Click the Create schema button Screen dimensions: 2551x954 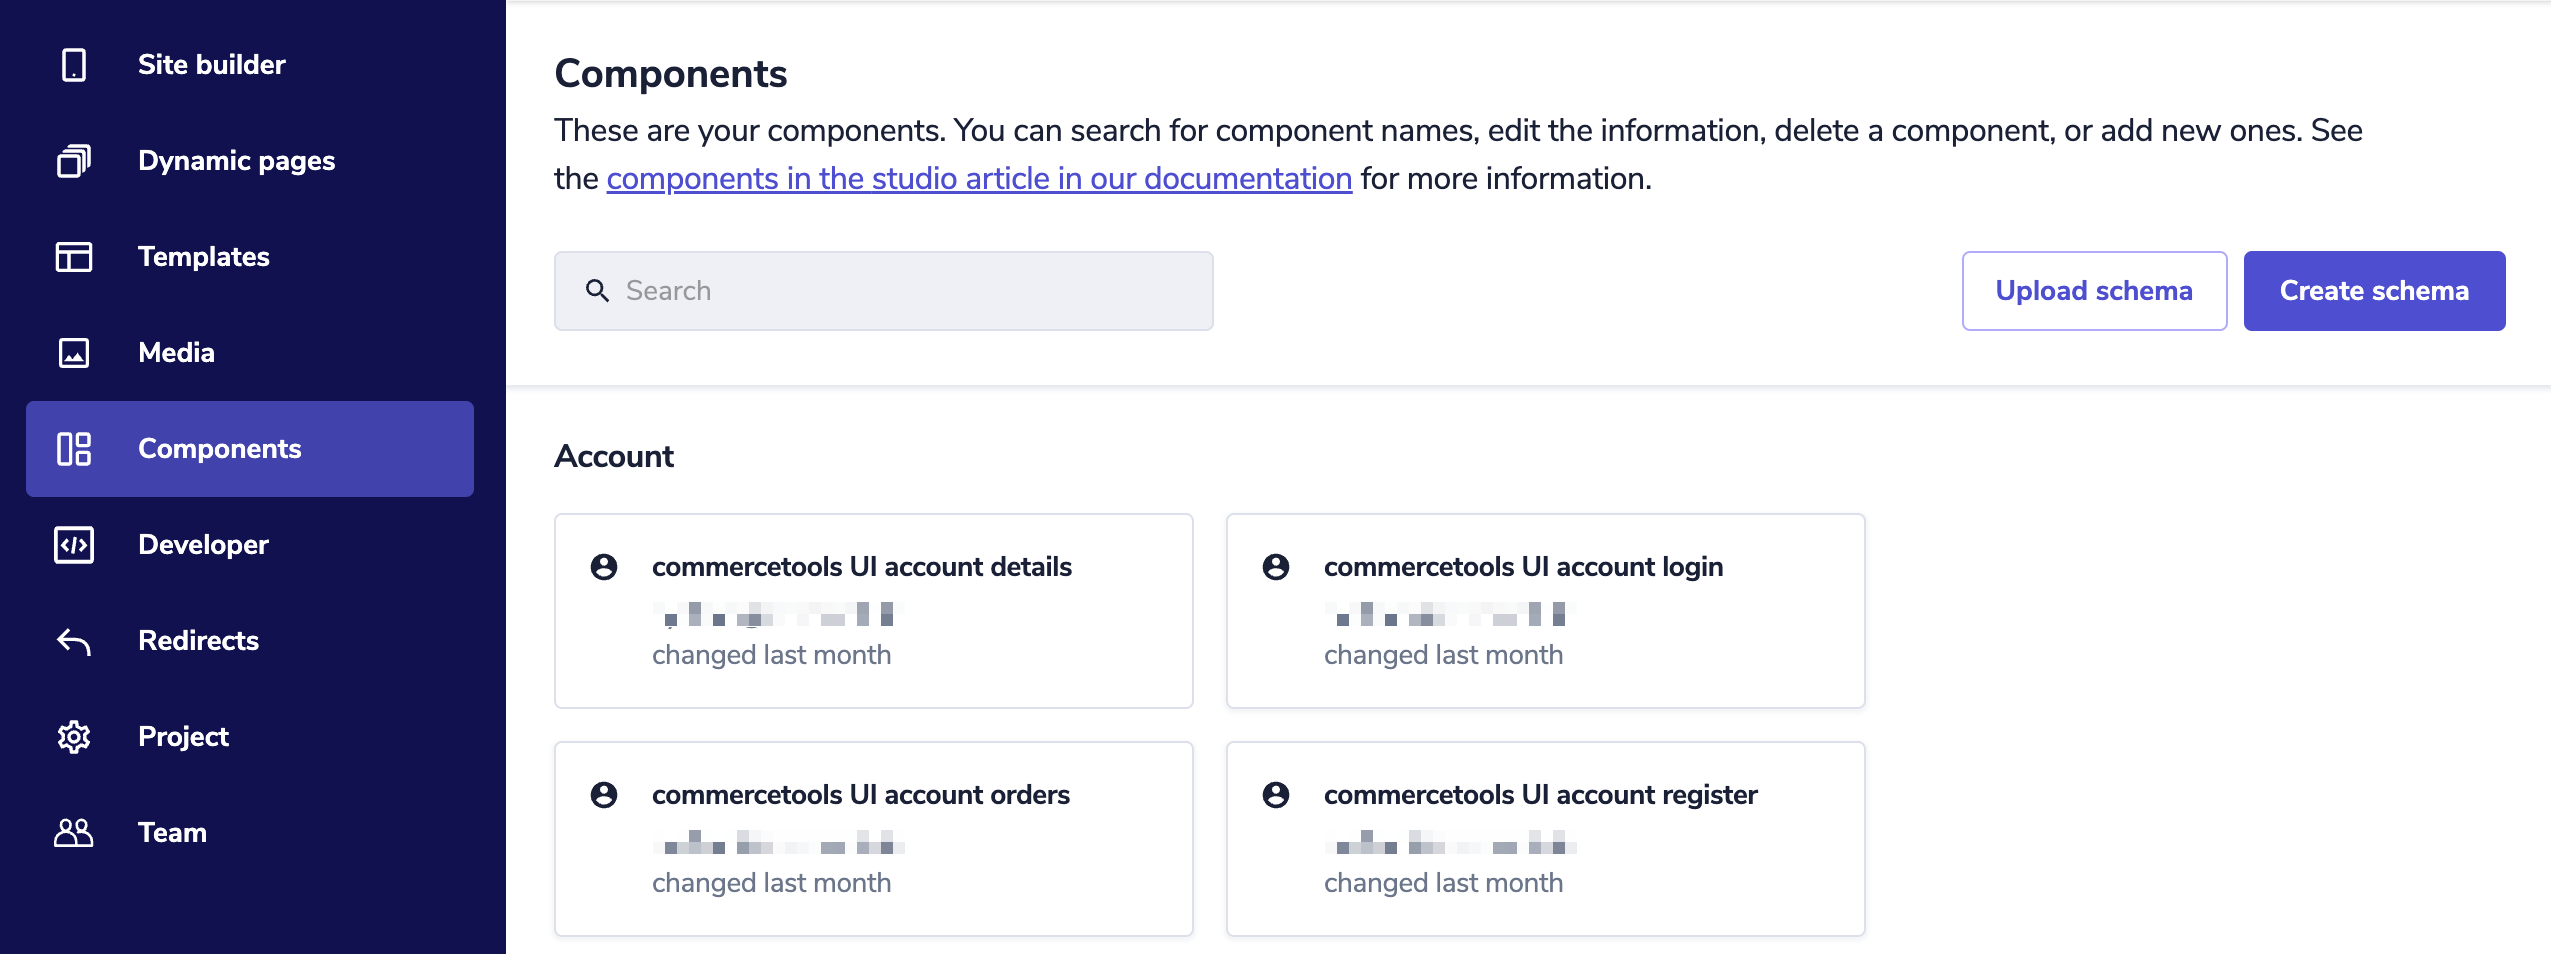(2373, 291)
